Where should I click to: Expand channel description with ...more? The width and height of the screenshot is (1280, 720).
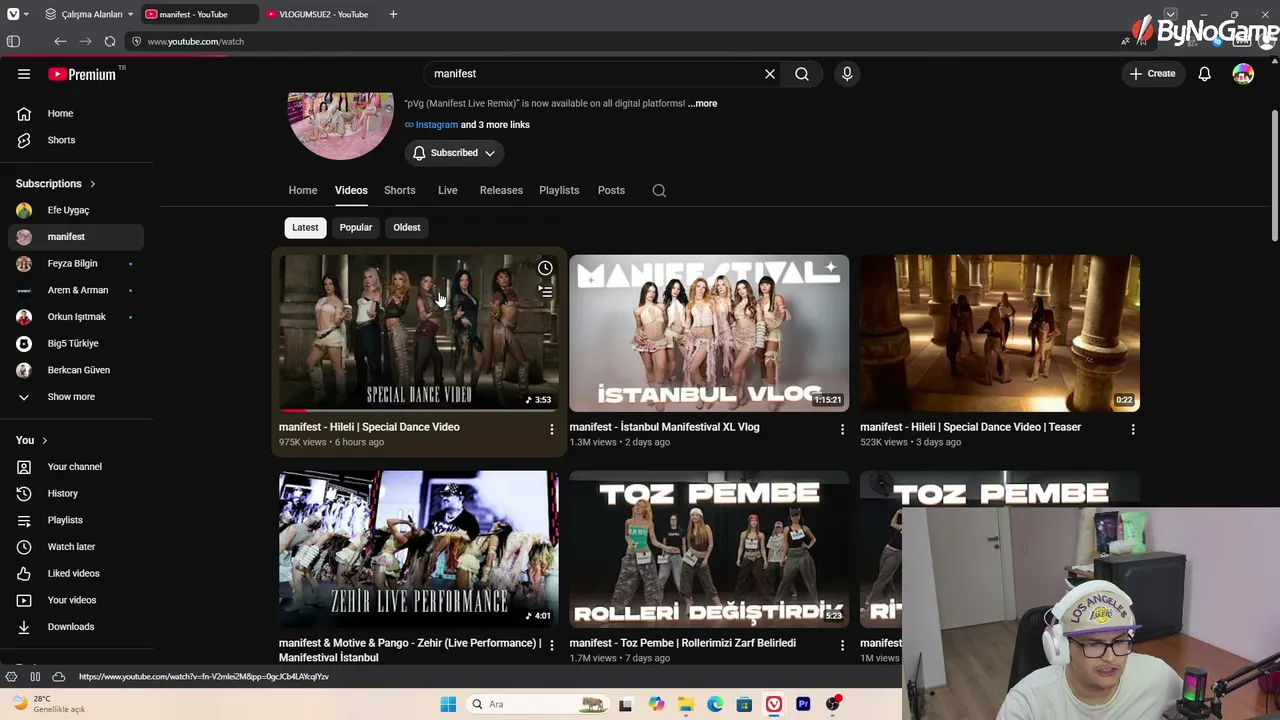pos(702,103)
